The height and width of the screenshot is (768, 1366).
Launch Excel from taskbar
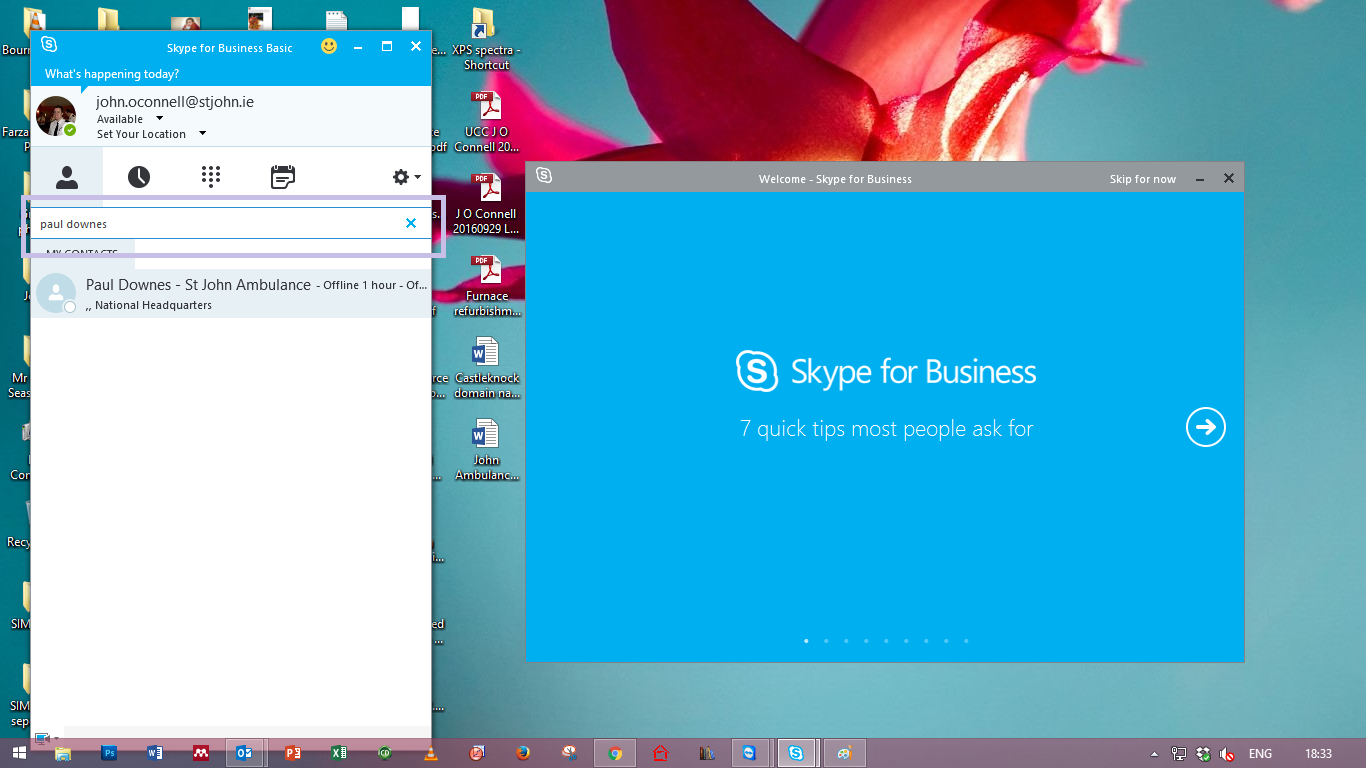[339, 753]
